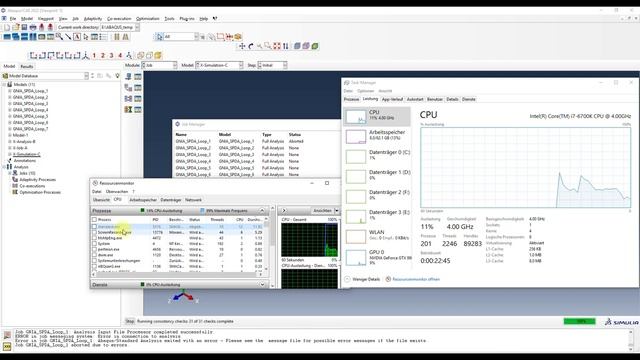Click the green job progress bar
Screen dimensions: 640x360
pos(580,322)
